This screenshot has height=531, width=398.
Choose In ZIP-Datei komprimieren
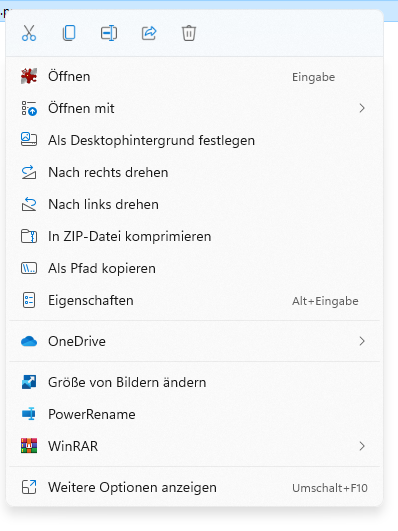coord(194,236)
